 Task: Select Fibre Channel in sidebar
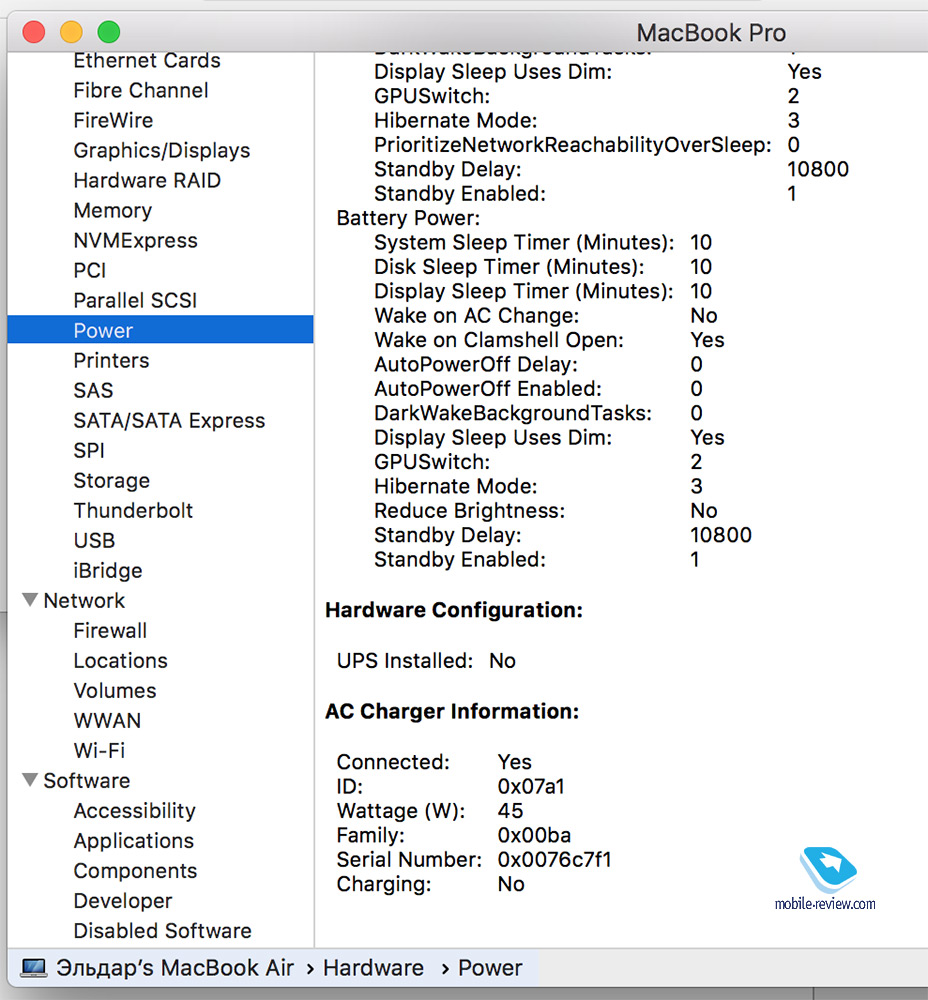click(140, 91)
